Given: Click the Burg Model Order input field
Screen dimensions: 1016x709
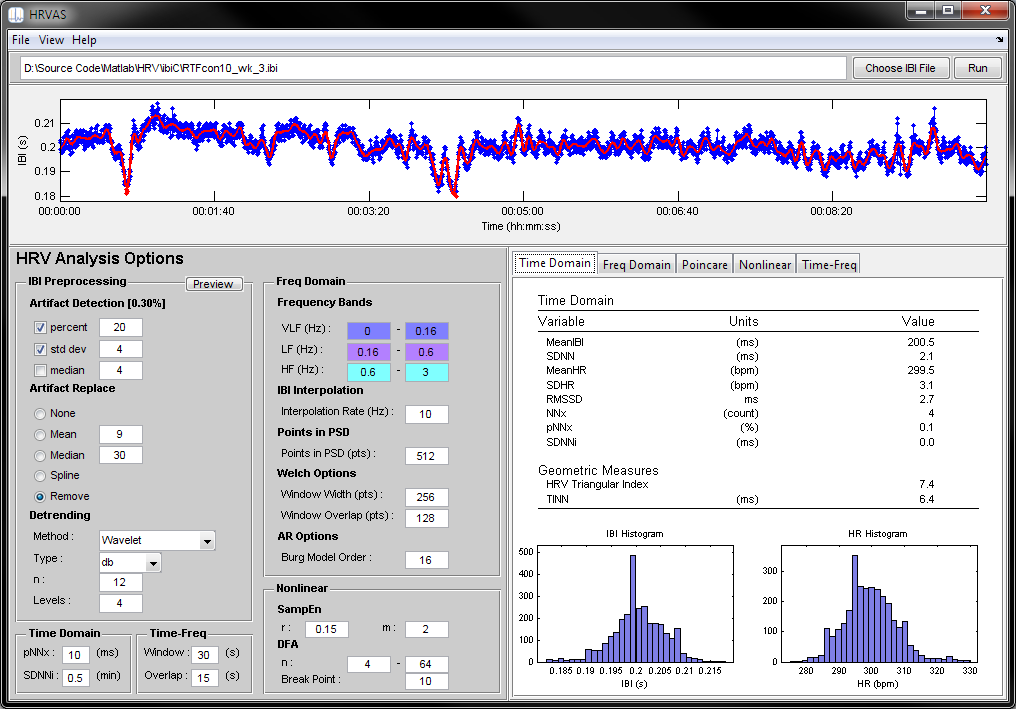Looking at the screenshot, I should pos(426,560).
